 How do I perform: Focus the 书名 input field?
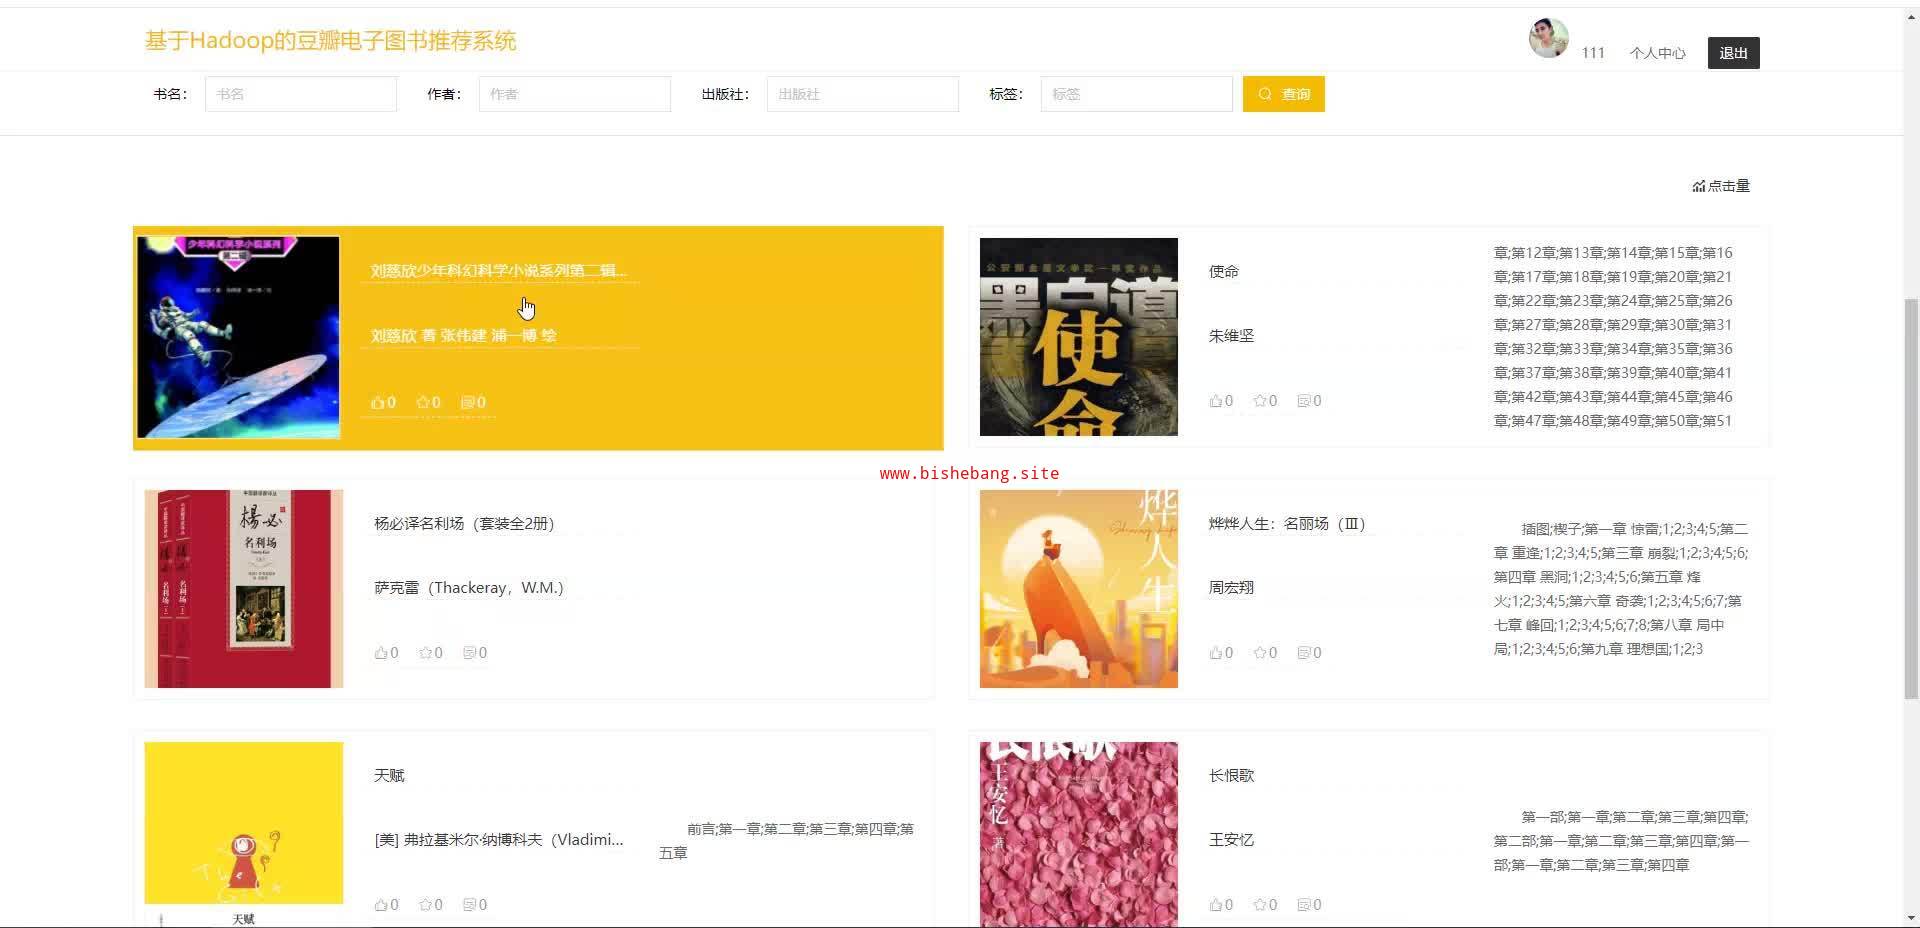click(x=301, y=94)
